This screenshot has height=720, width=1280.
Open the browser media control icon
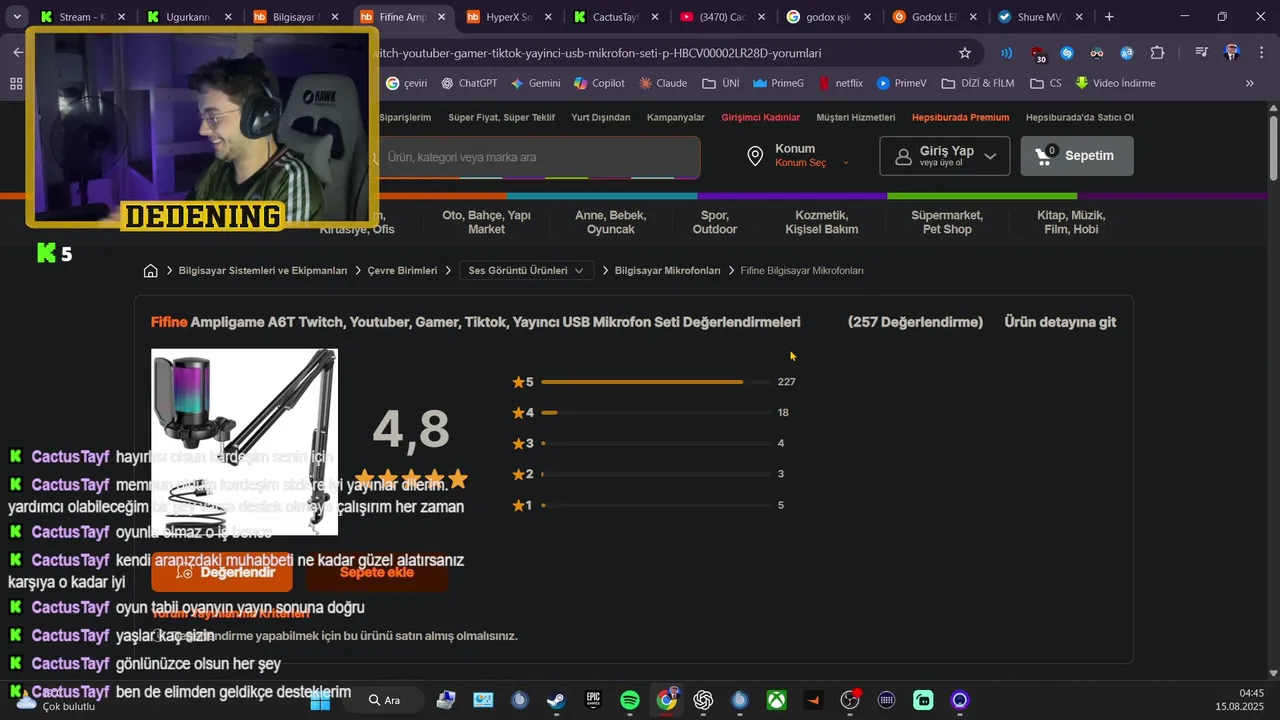coord(1202,53)
